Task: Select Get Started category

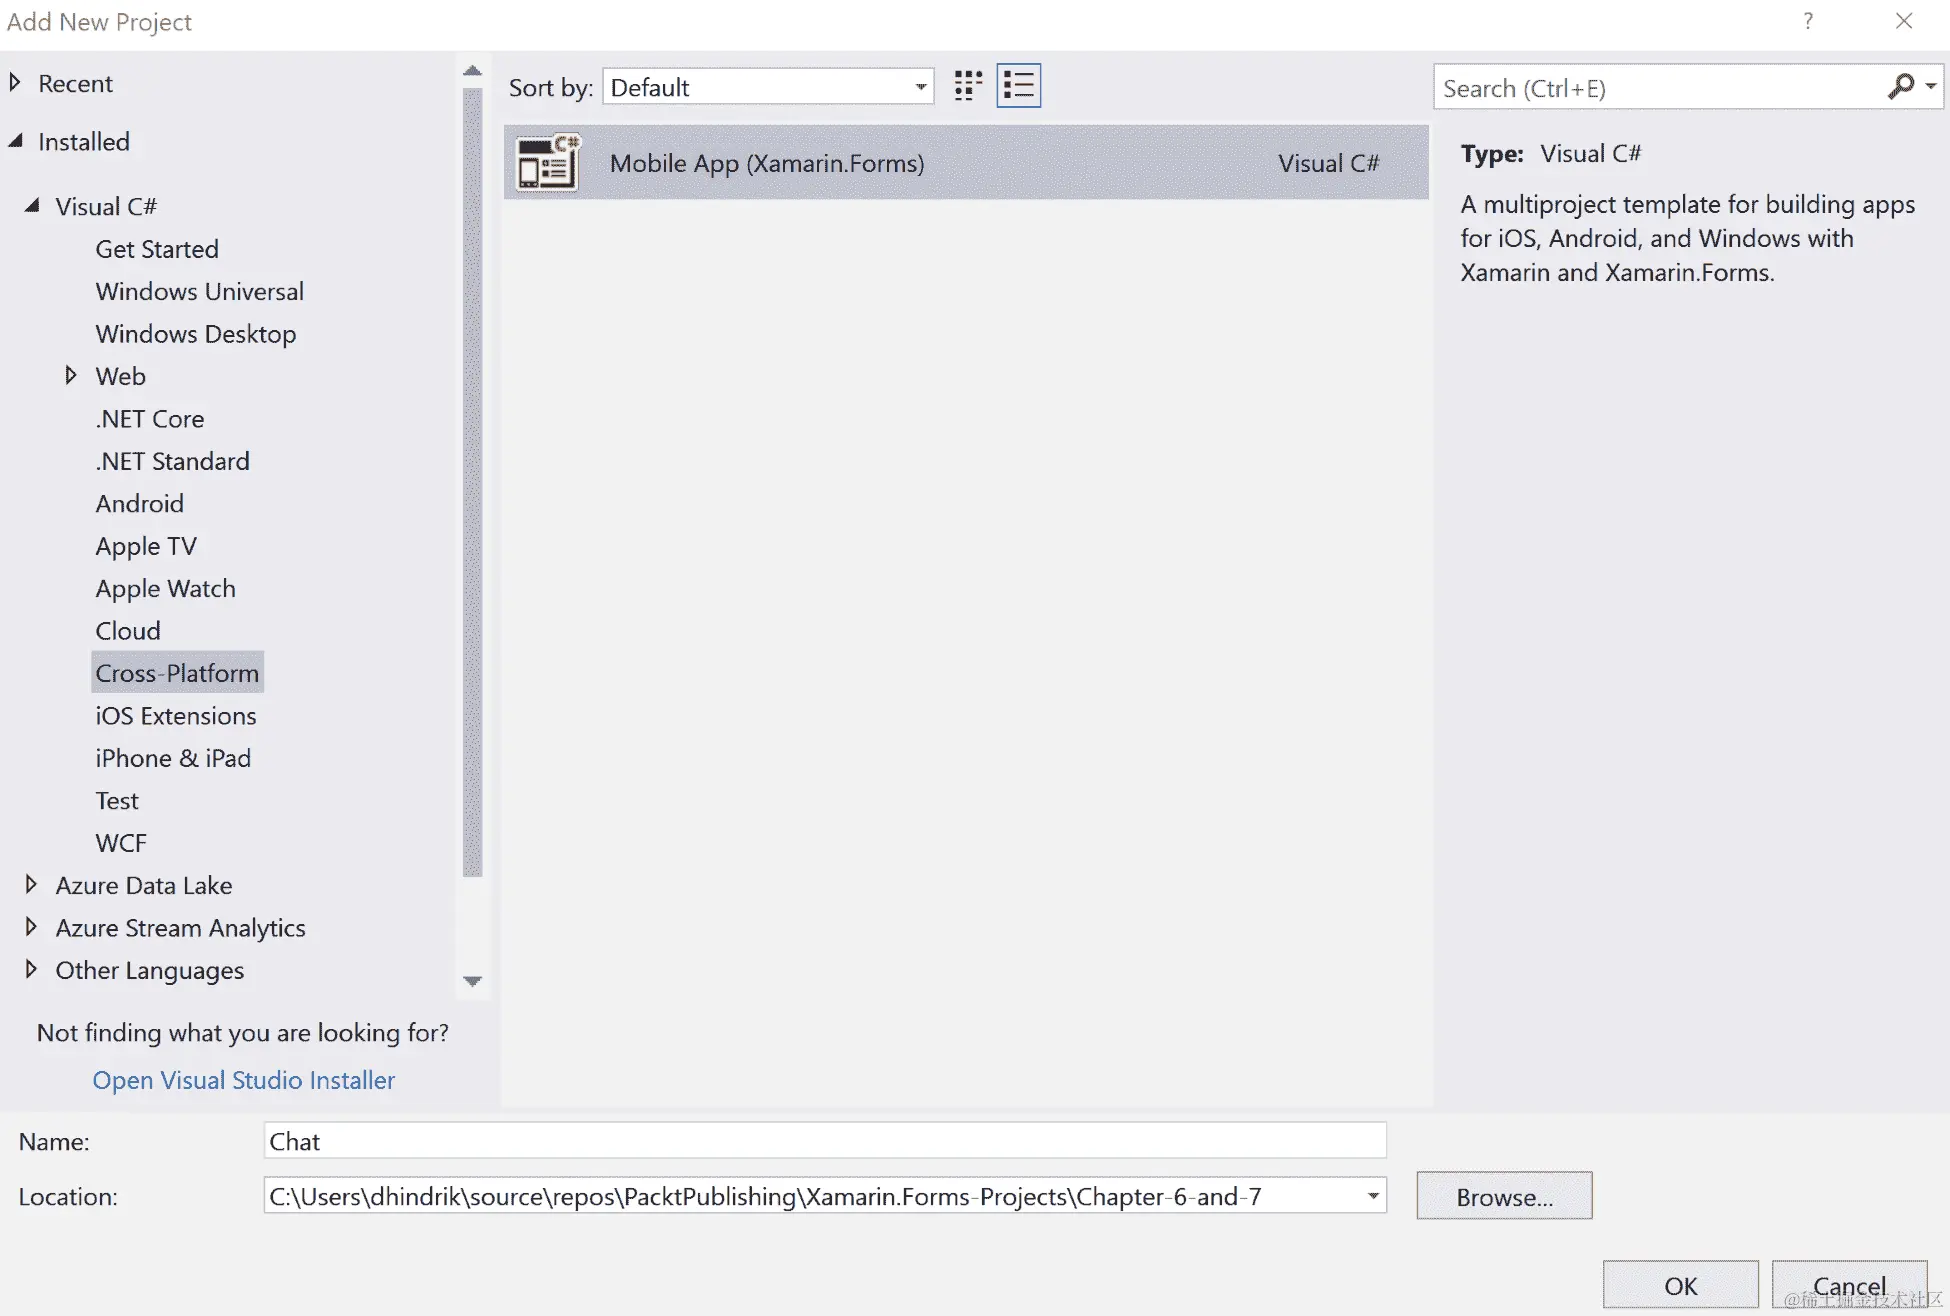Action: click(157, 249)
